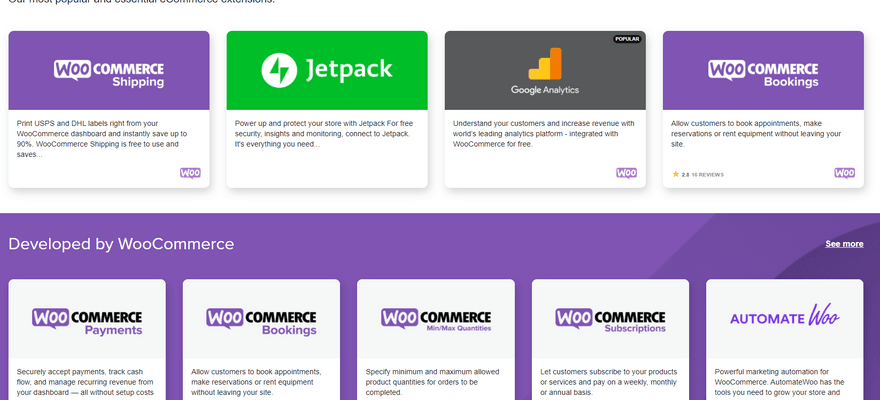880x400 pixels.
Task: Click the Print USPS and DHL labels description
Action: pyautogui.click(x=102, y=139)
